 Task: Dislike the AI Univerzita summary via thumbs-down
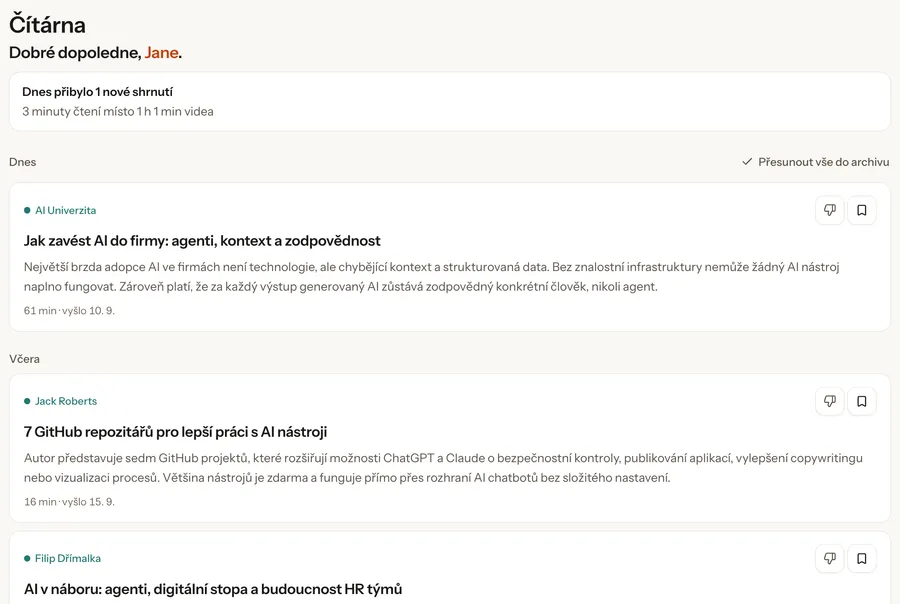tap(829, 210)
